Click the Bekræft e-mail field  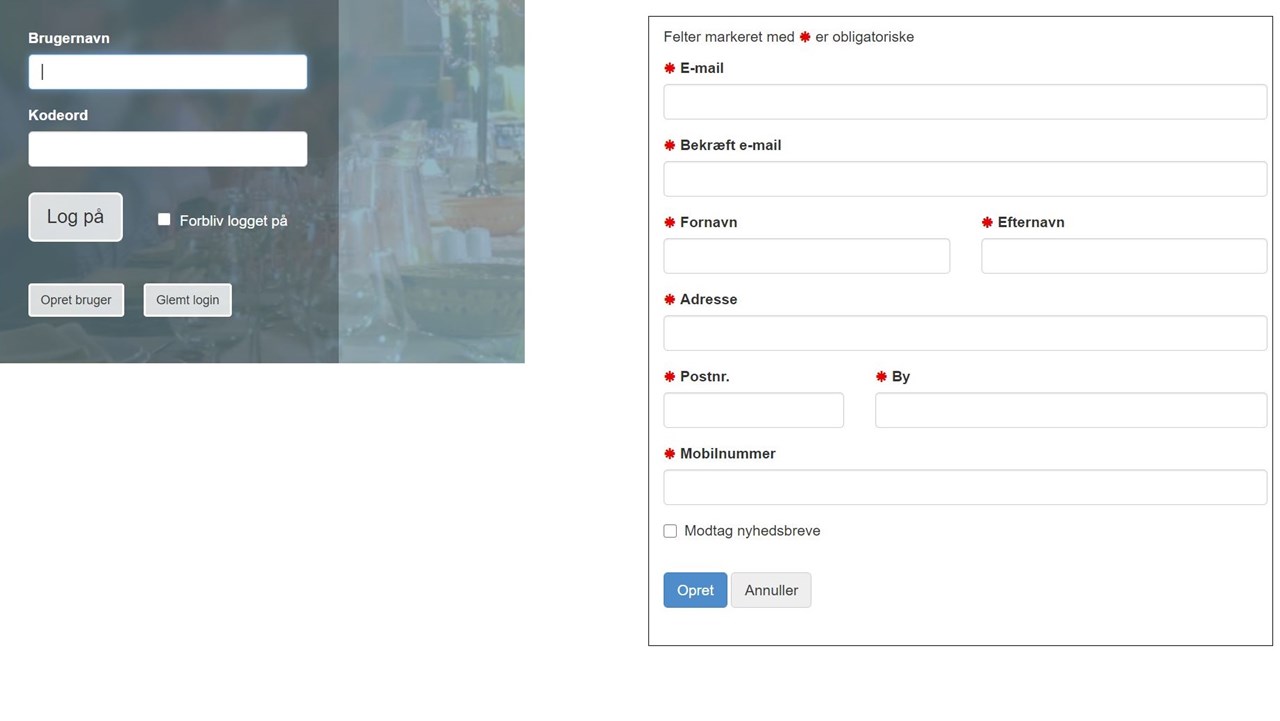coord(965,179)
